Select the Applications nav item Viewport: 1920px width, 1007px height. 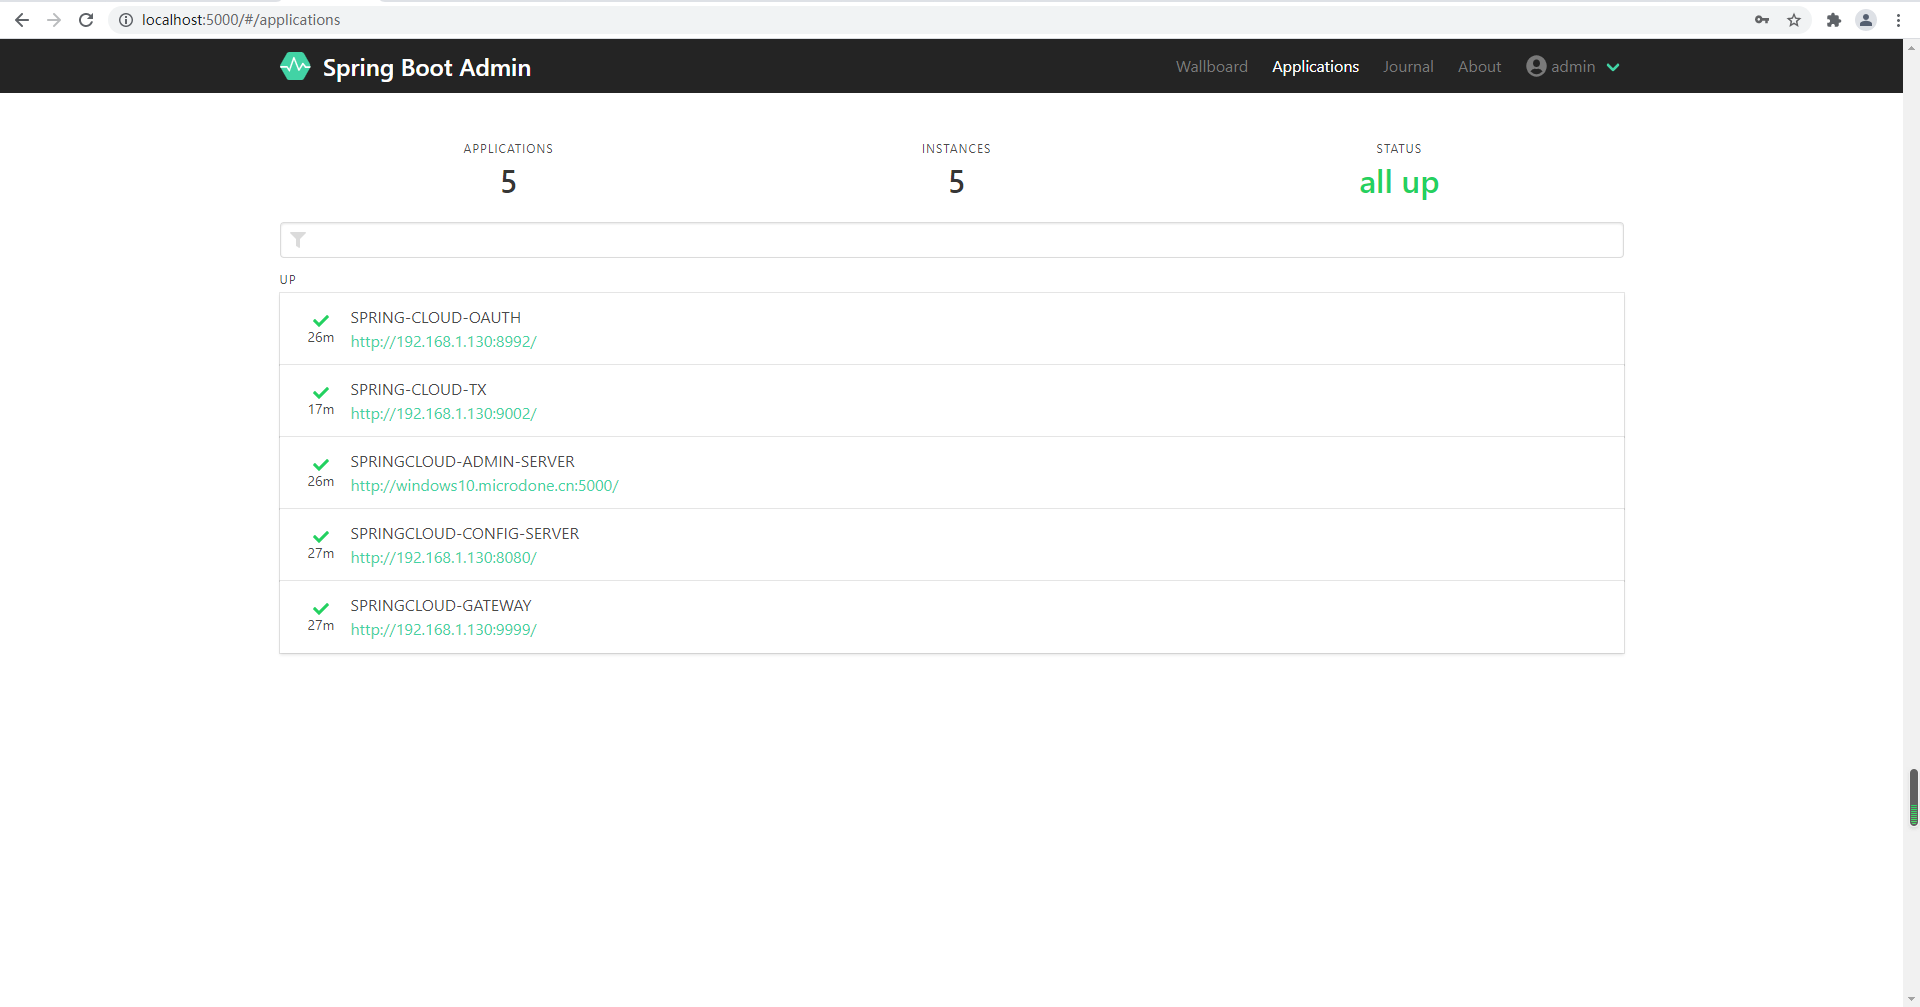[1315, 66]
